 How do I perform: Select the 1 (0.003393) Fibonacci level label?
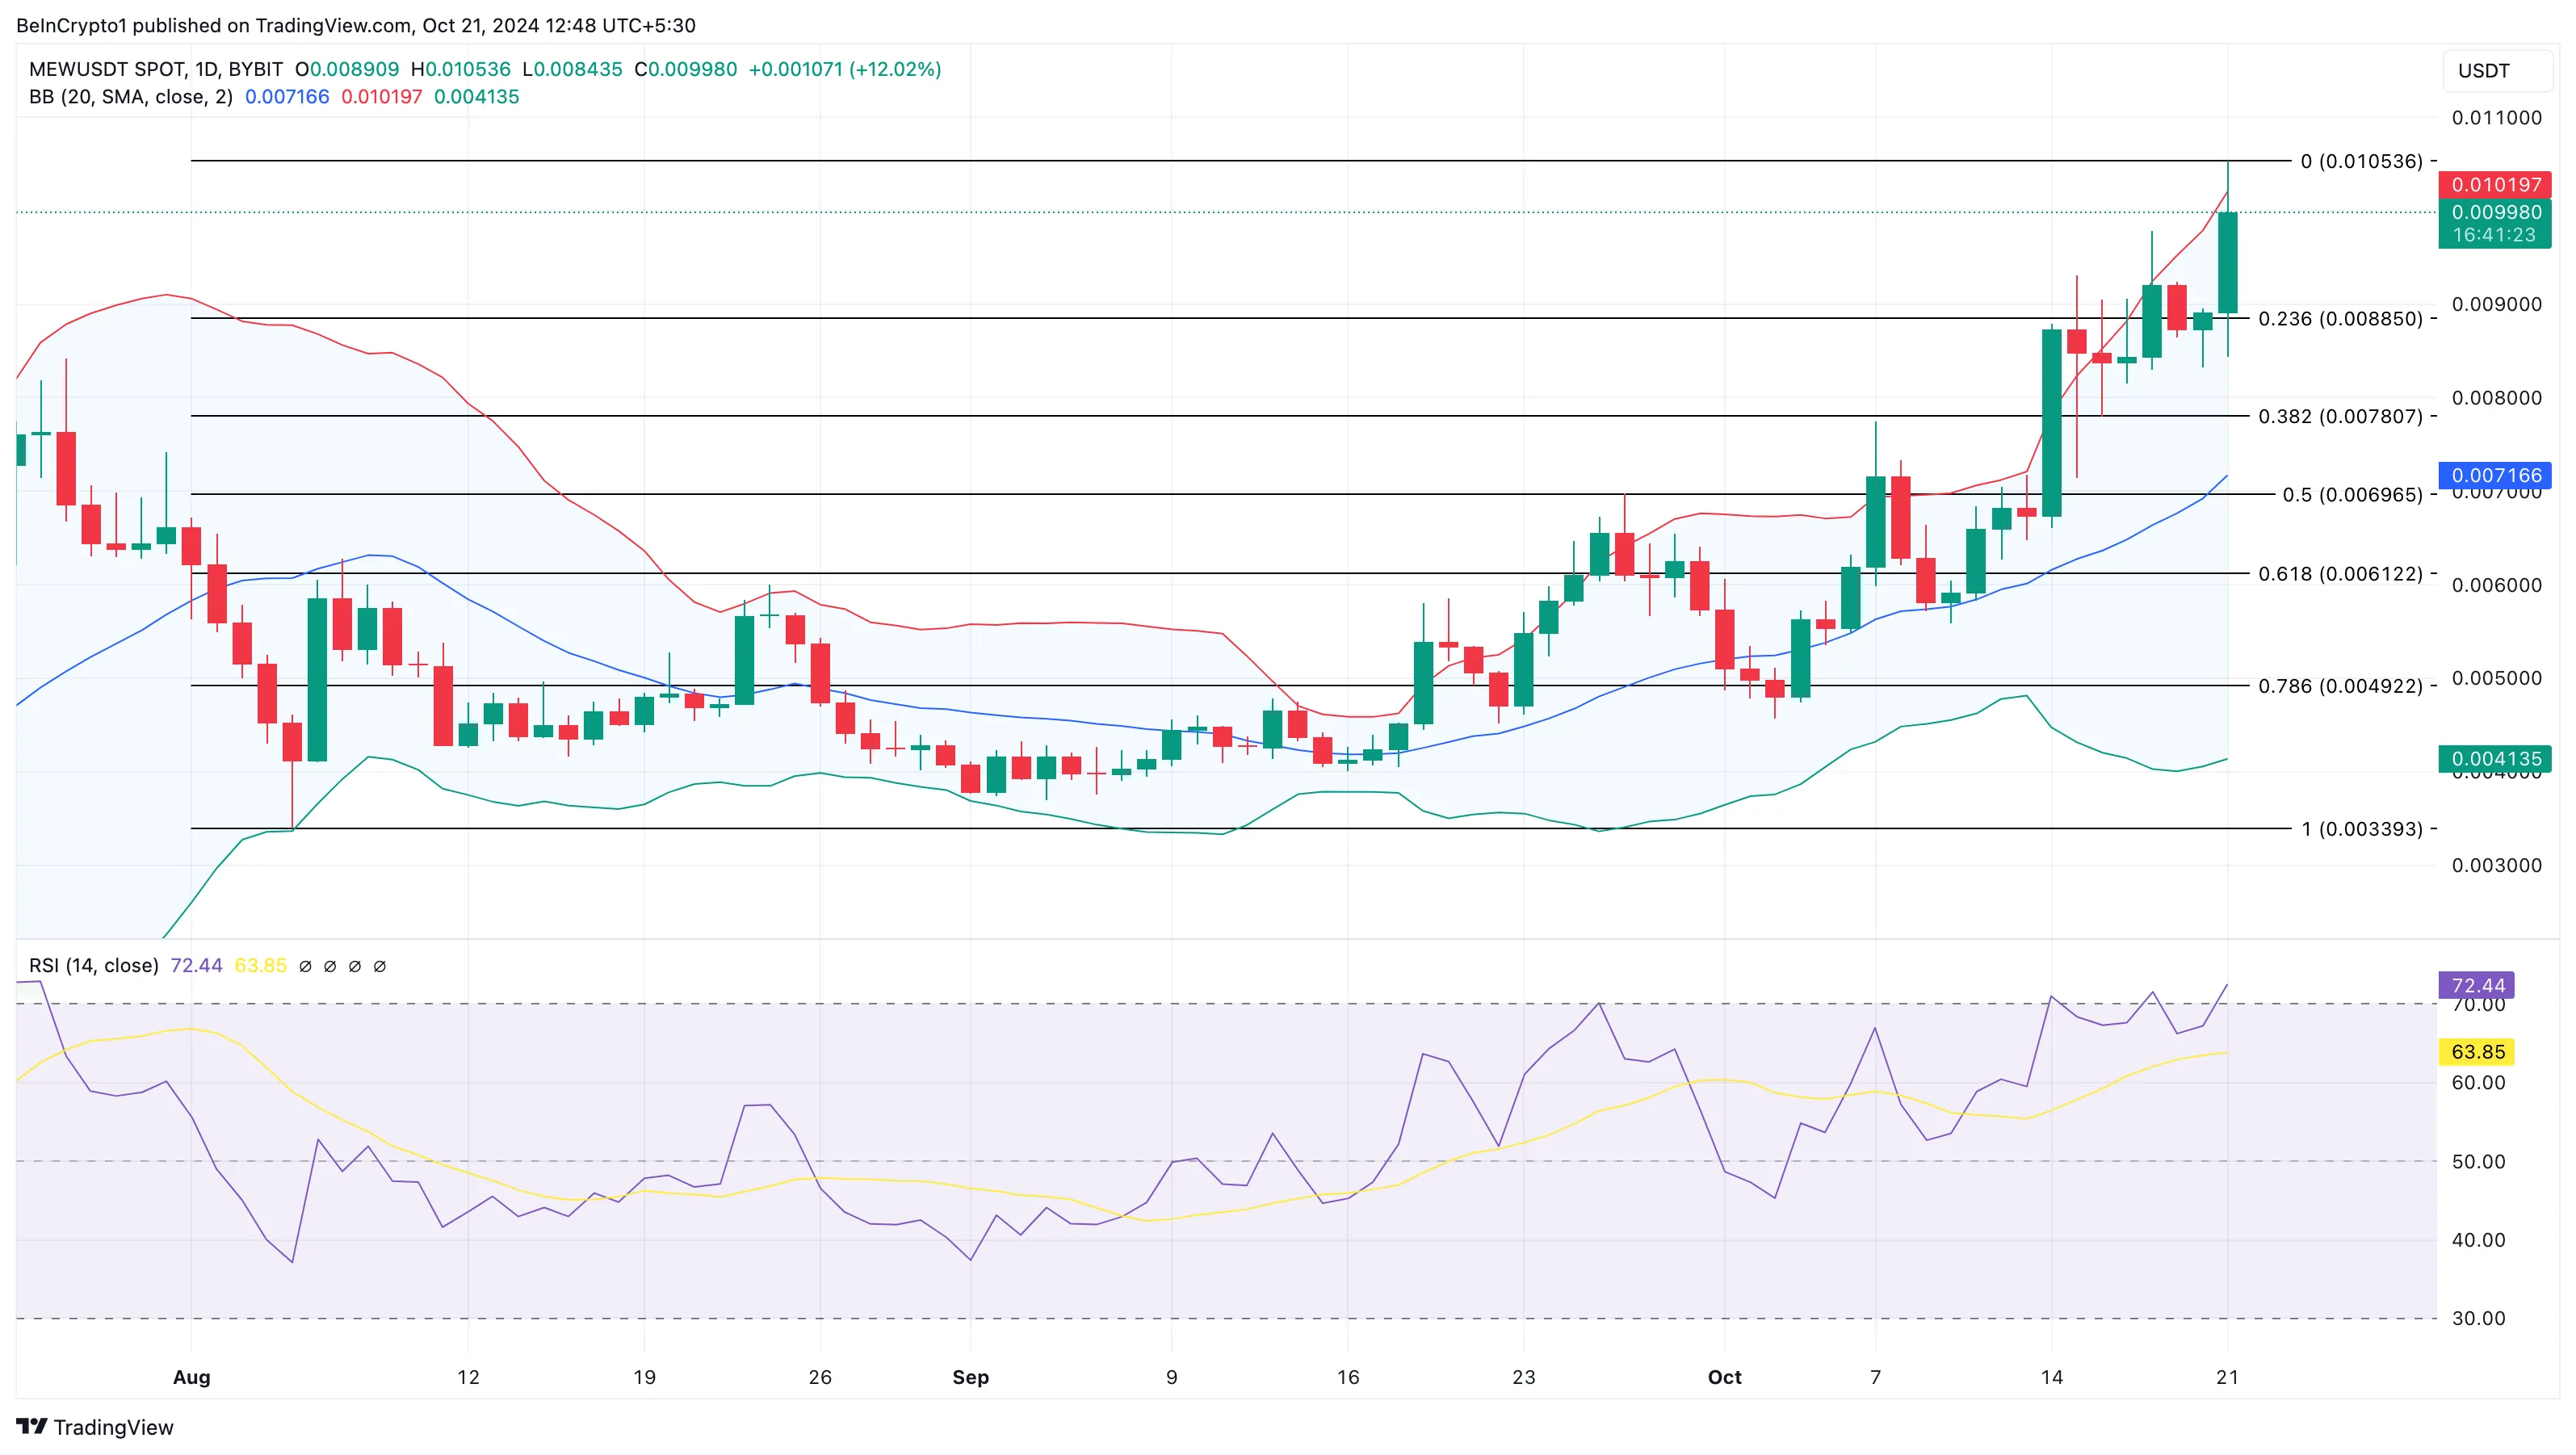pyautogui.click(x=2361, y=829)
